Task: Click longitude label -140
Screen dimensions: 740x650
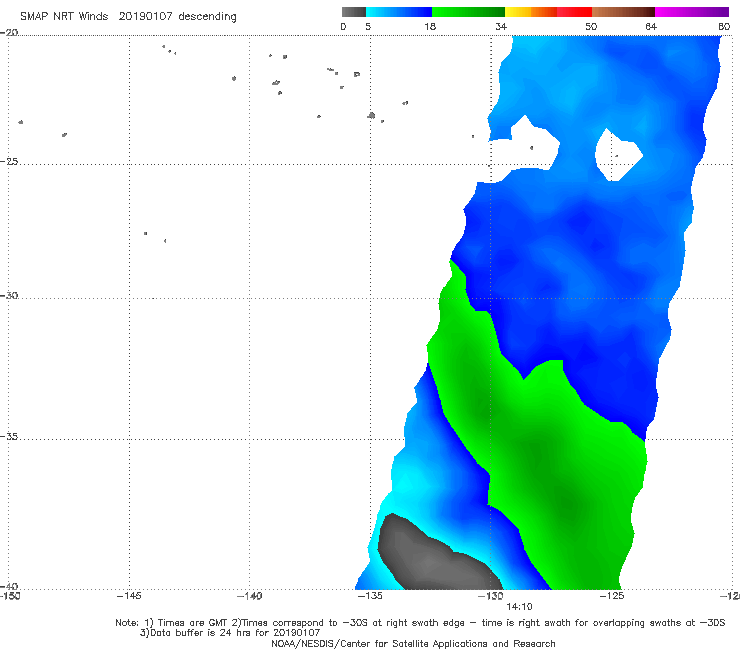Action: [249, 596]
